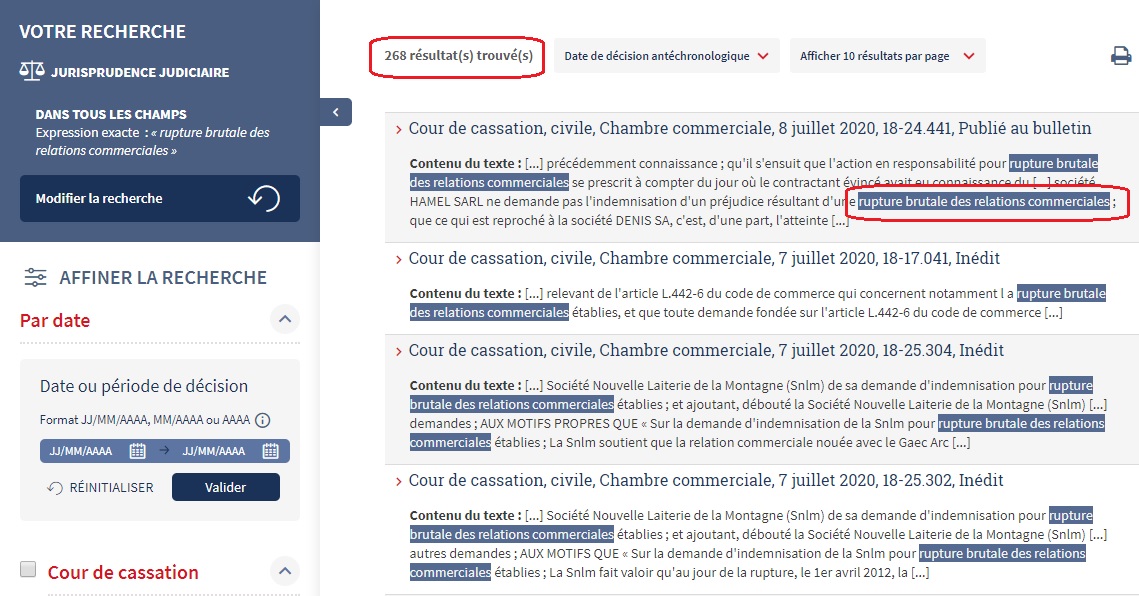Open decision 8 juillet 2020, 18-24.441
The width and height of the screenshot is (1139, 596).
tap(750, 128)
